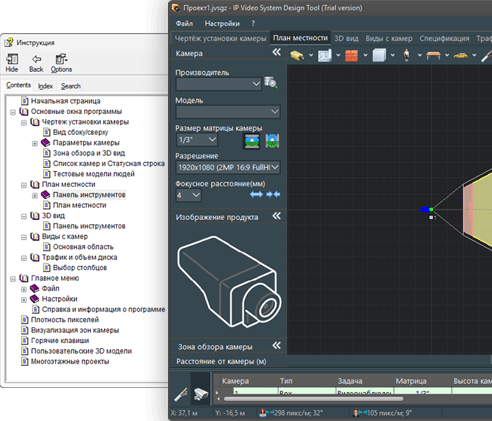This screenshot has height=421, width=492.
Task: Open the focal length dropdown showing 4
Action: pyautogui.click(x=189, y=195)
